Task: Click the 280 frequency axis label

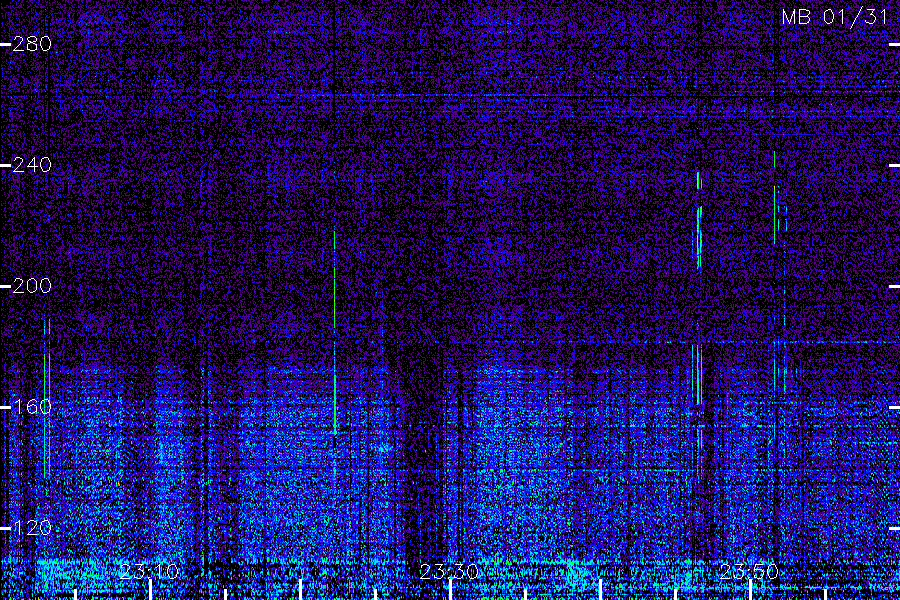Action: coord(32,44)
